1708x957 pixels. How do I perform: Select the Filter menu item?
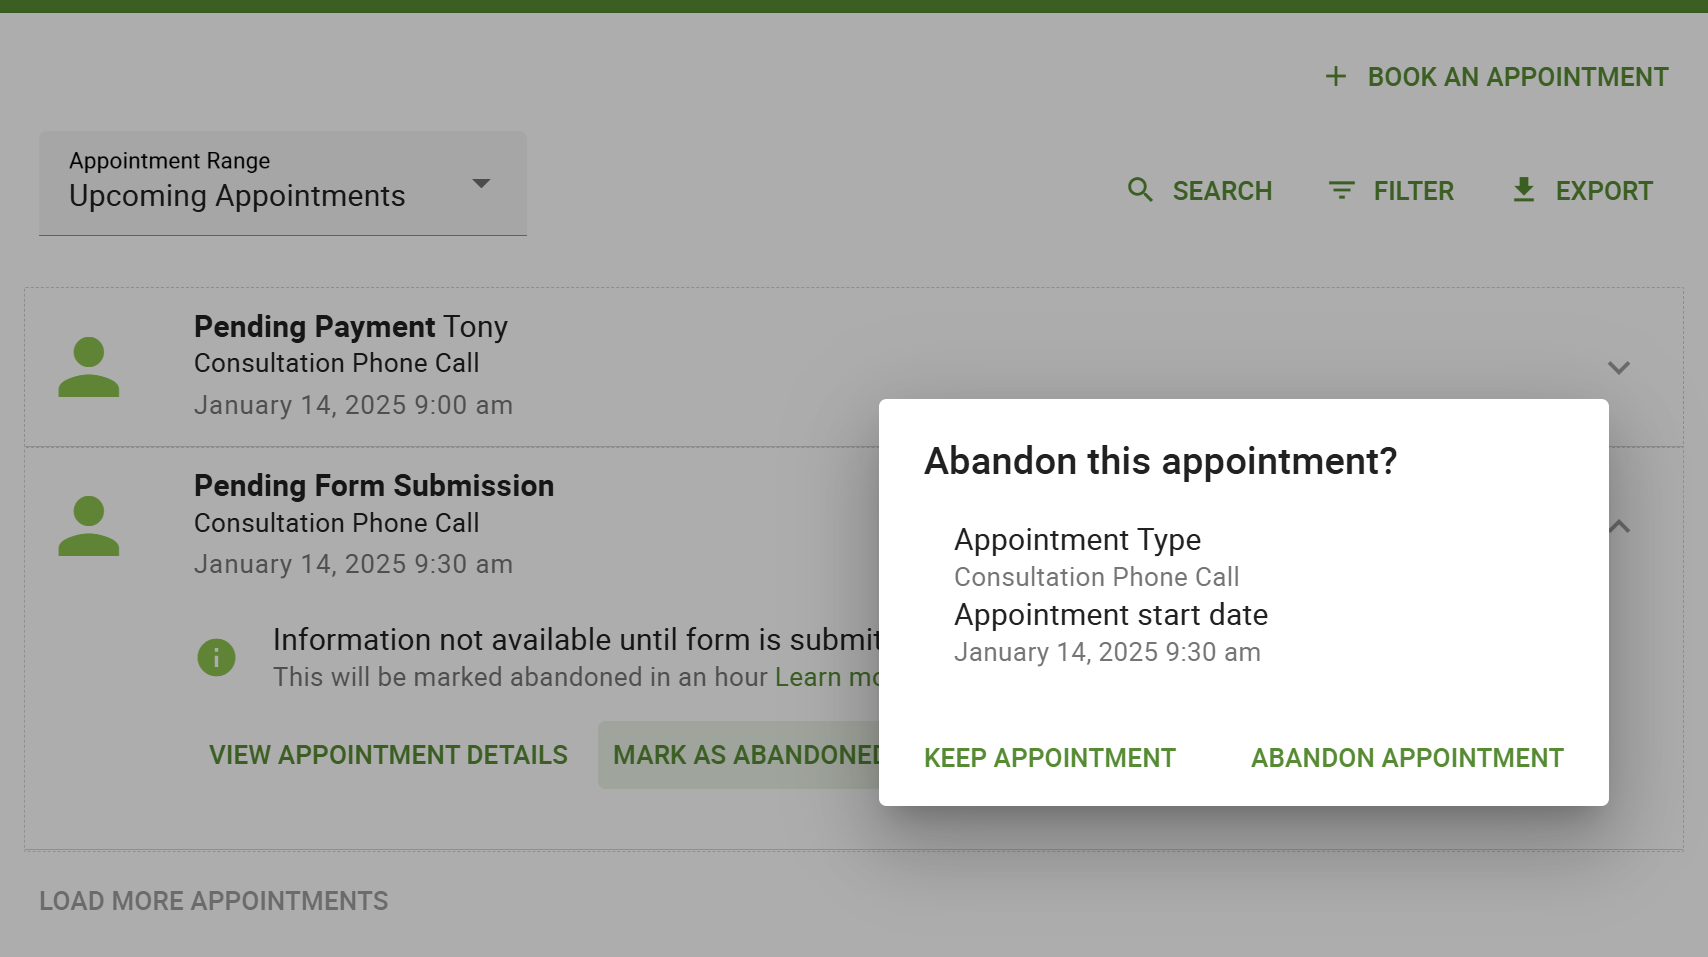pos(1414,190)
